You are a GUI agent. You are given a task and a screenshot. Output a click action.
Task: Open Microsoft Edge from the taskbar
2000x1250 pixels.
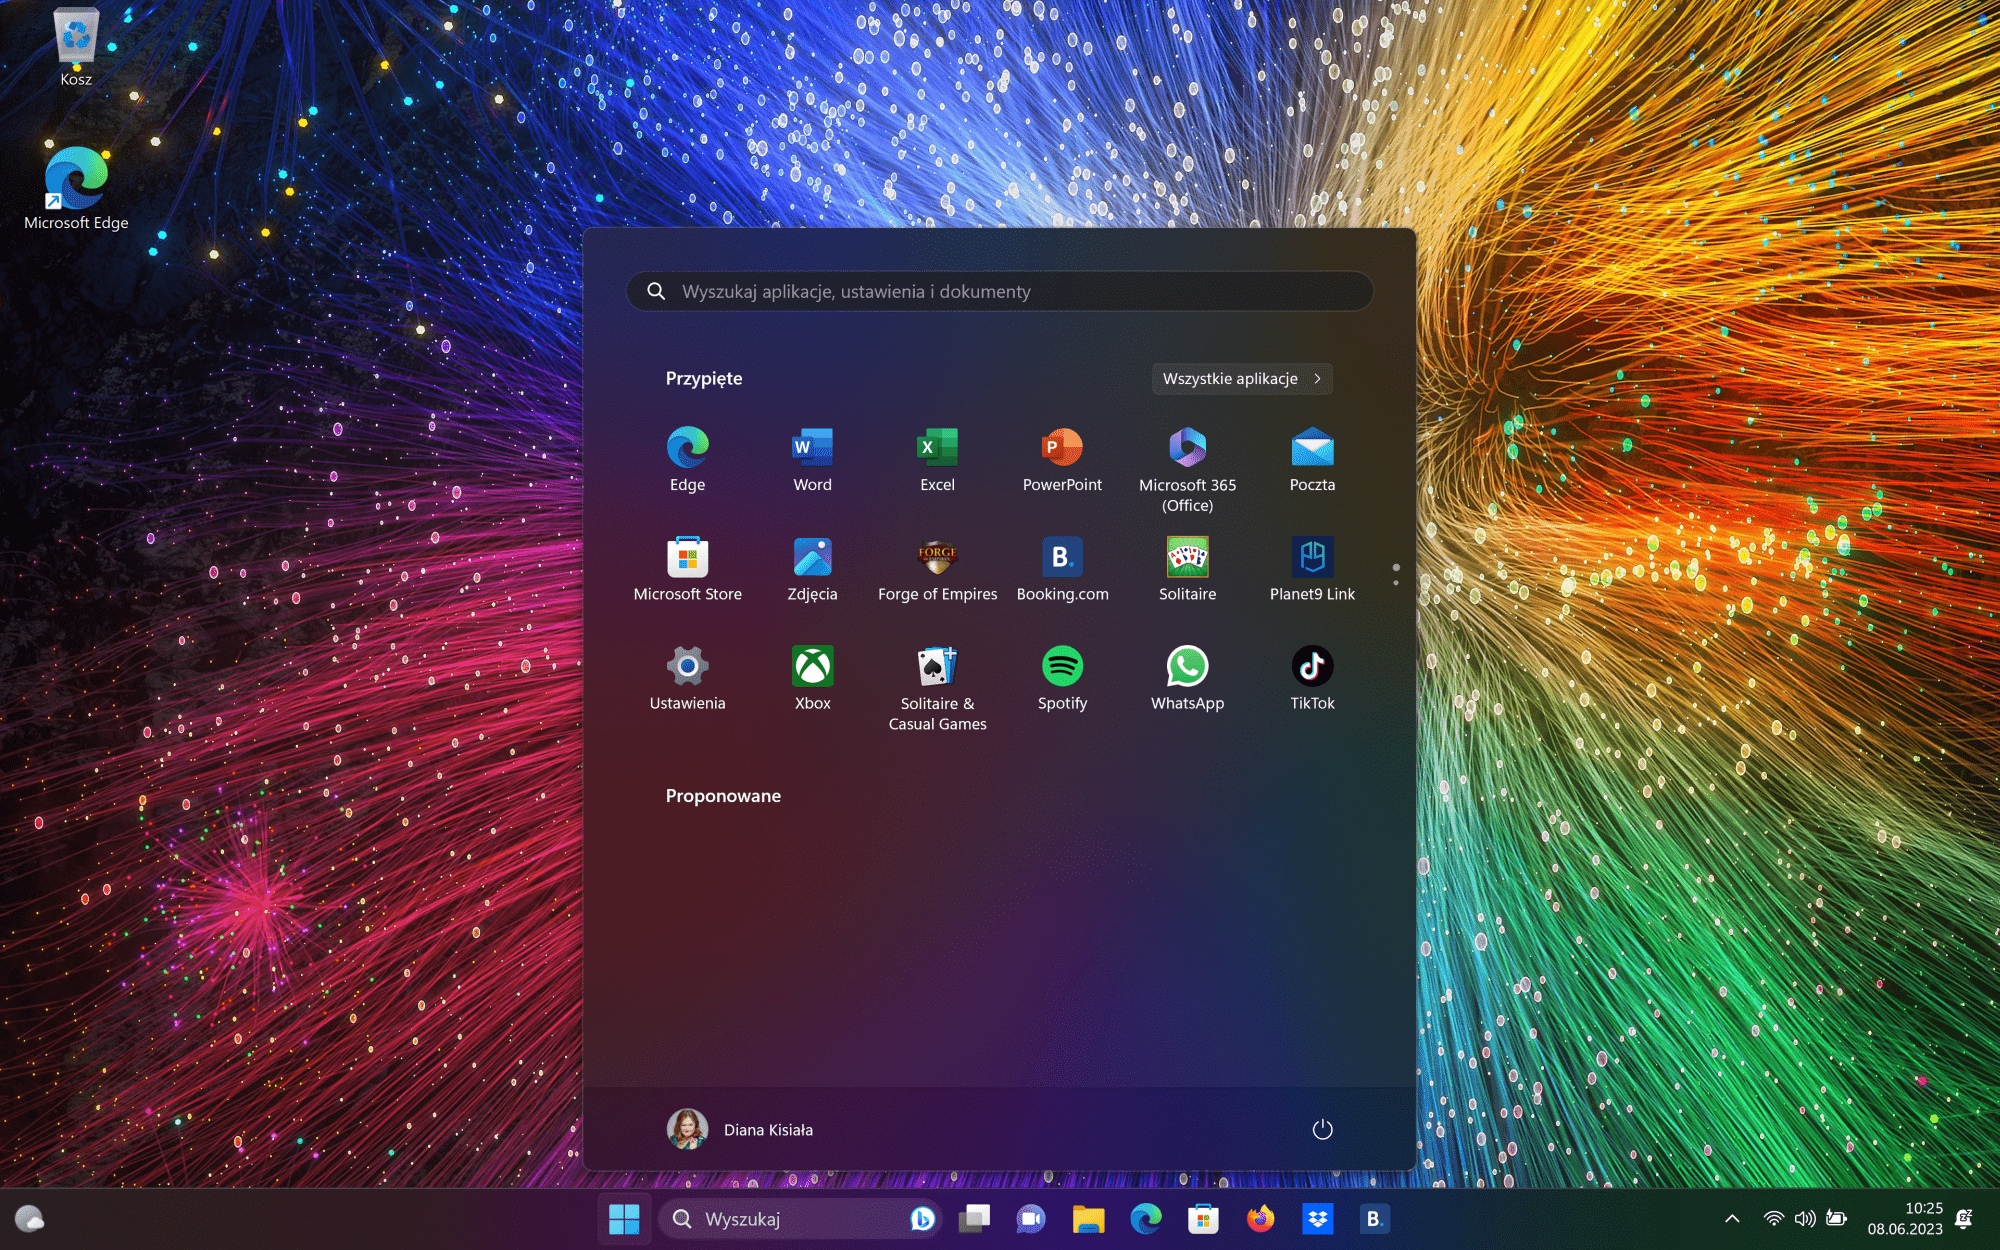click(1146, 1219)
